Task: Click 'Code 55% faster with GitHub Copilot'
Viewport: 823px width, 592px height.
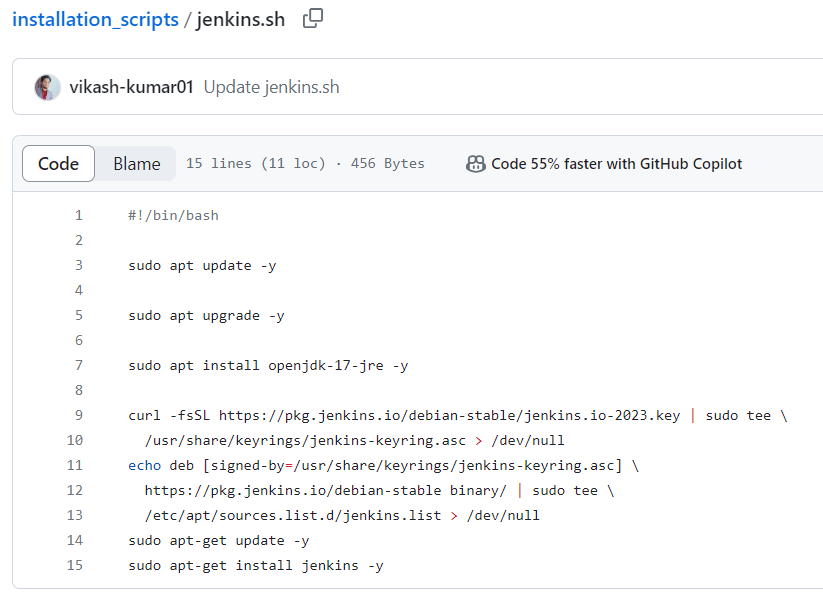Action: tap(616, 164)
